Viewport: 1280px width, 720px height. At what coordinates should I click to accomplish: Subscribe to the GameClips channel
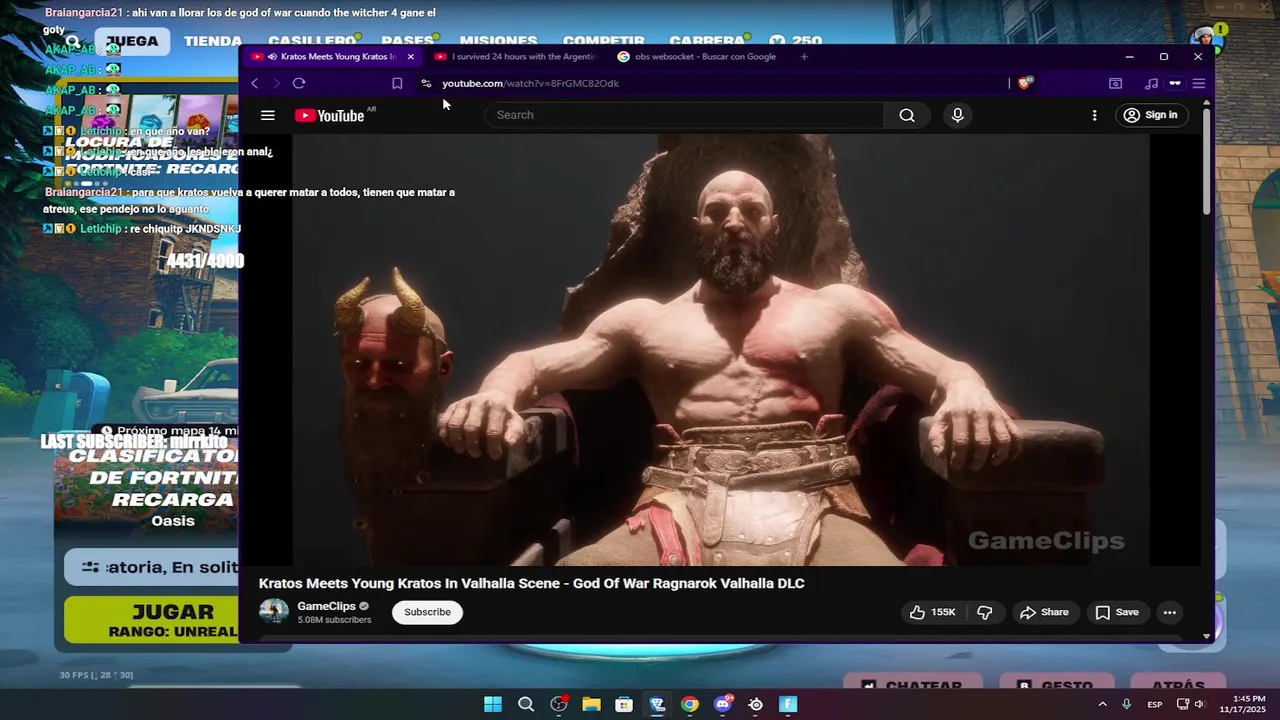coord(427,612)
